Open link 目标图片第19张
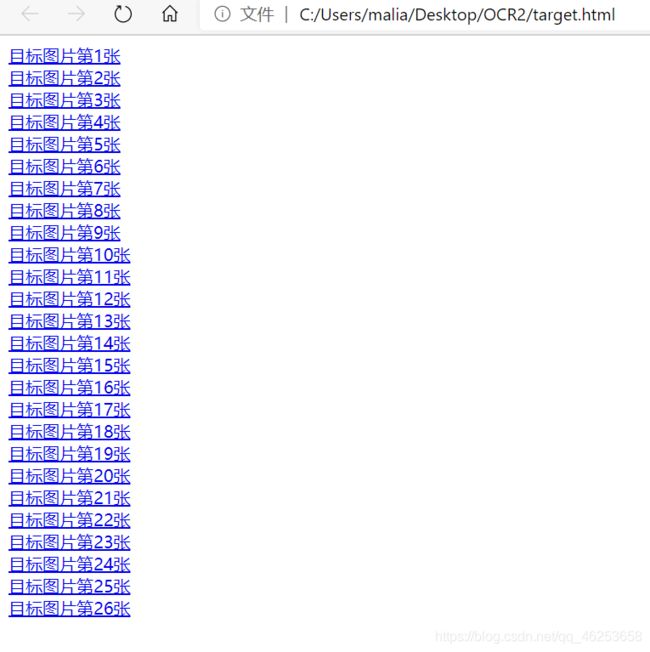650x652 pixels. coord(69,454)
